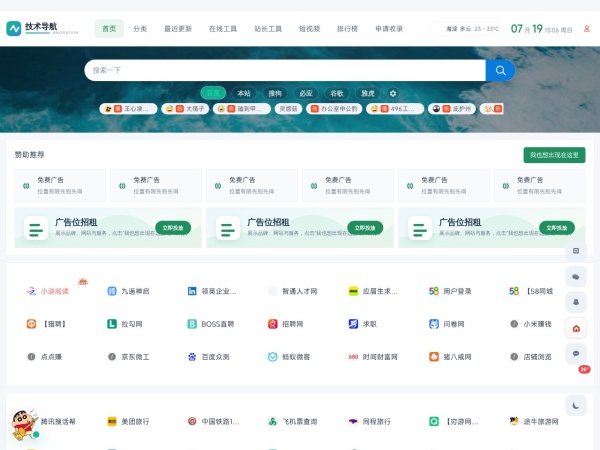Click 立即投放 on middle ad banner
This screenshot has width=600, height=450.
[x=365, y=228]
